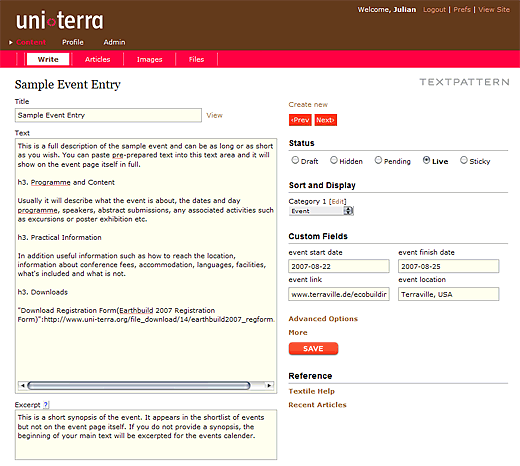Click the 'Status' heading

point(302,143)
